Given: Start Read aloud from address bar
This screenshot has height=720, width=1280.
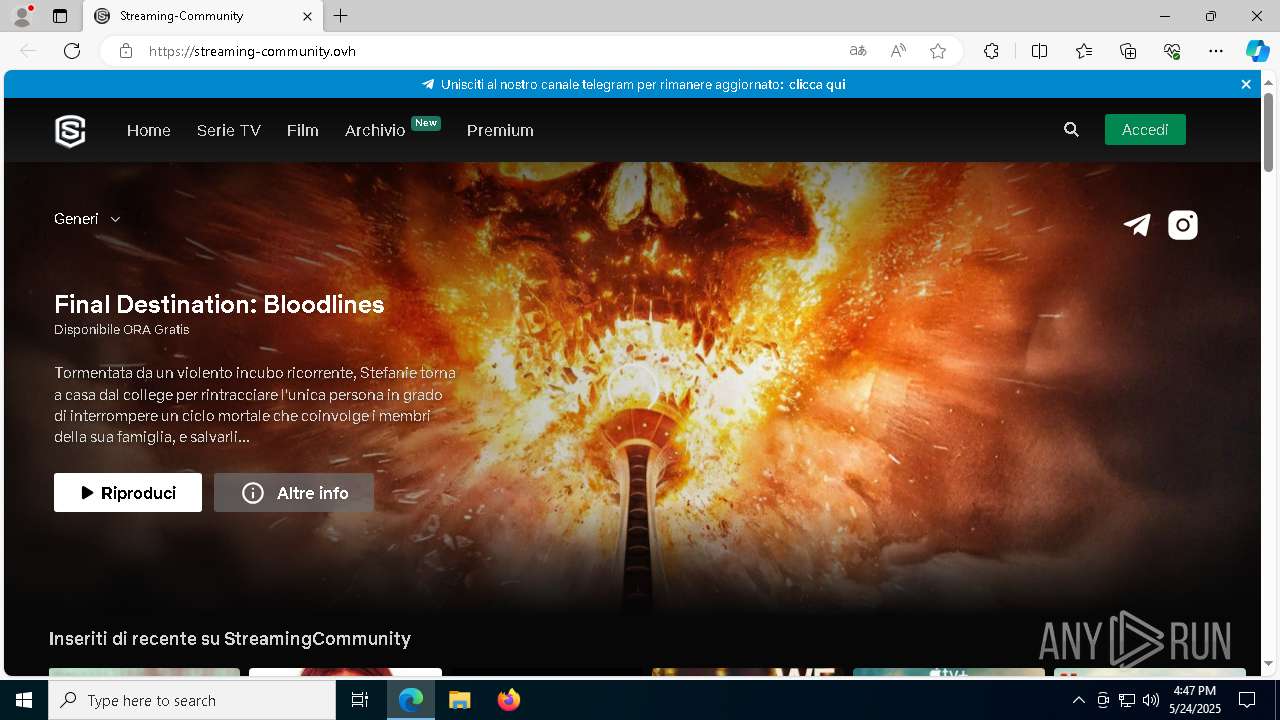Looking at the screenshot, I should pos(898,51).
